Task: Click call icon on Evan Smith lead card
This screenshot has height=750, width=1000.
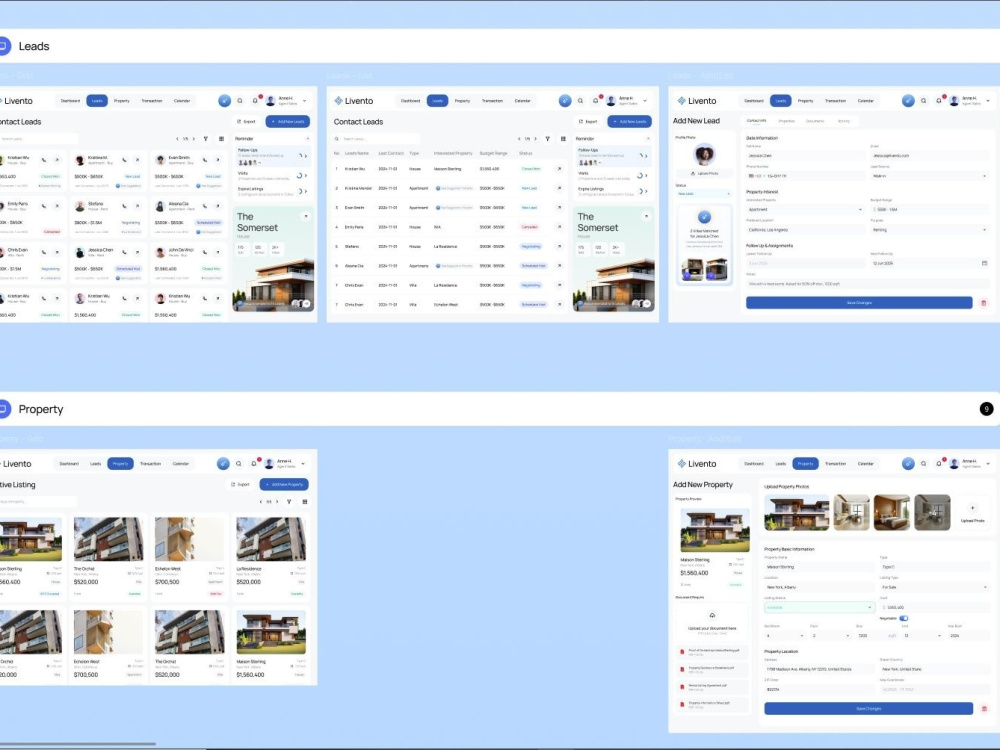Action: (x=205, y=160)
